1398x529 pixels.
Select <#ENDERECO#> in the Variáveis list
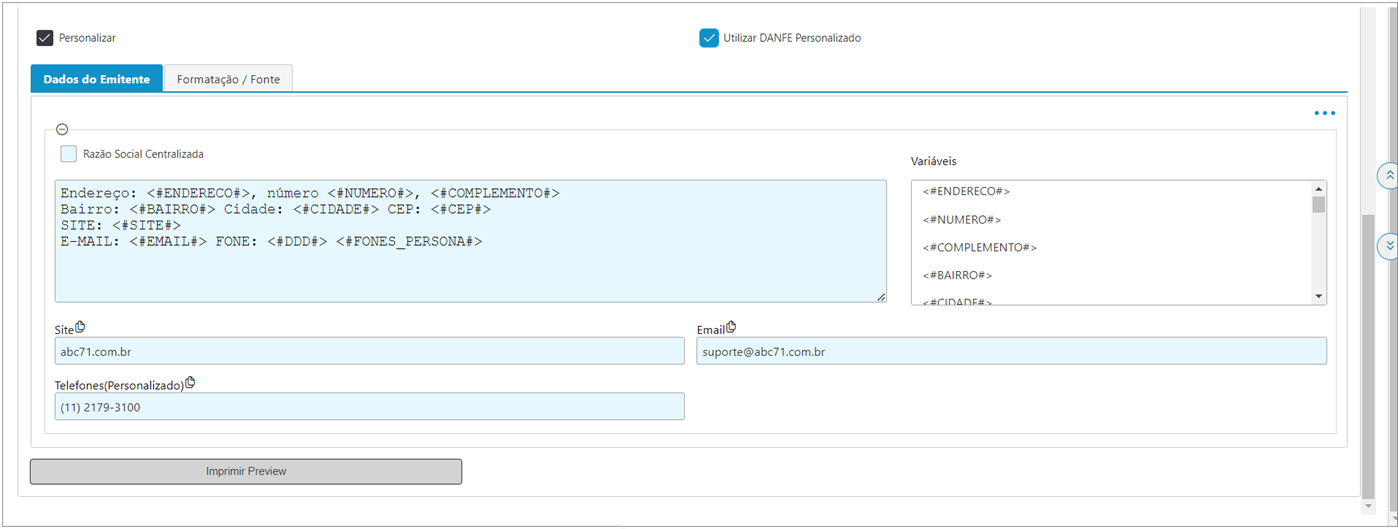[966, 191]
